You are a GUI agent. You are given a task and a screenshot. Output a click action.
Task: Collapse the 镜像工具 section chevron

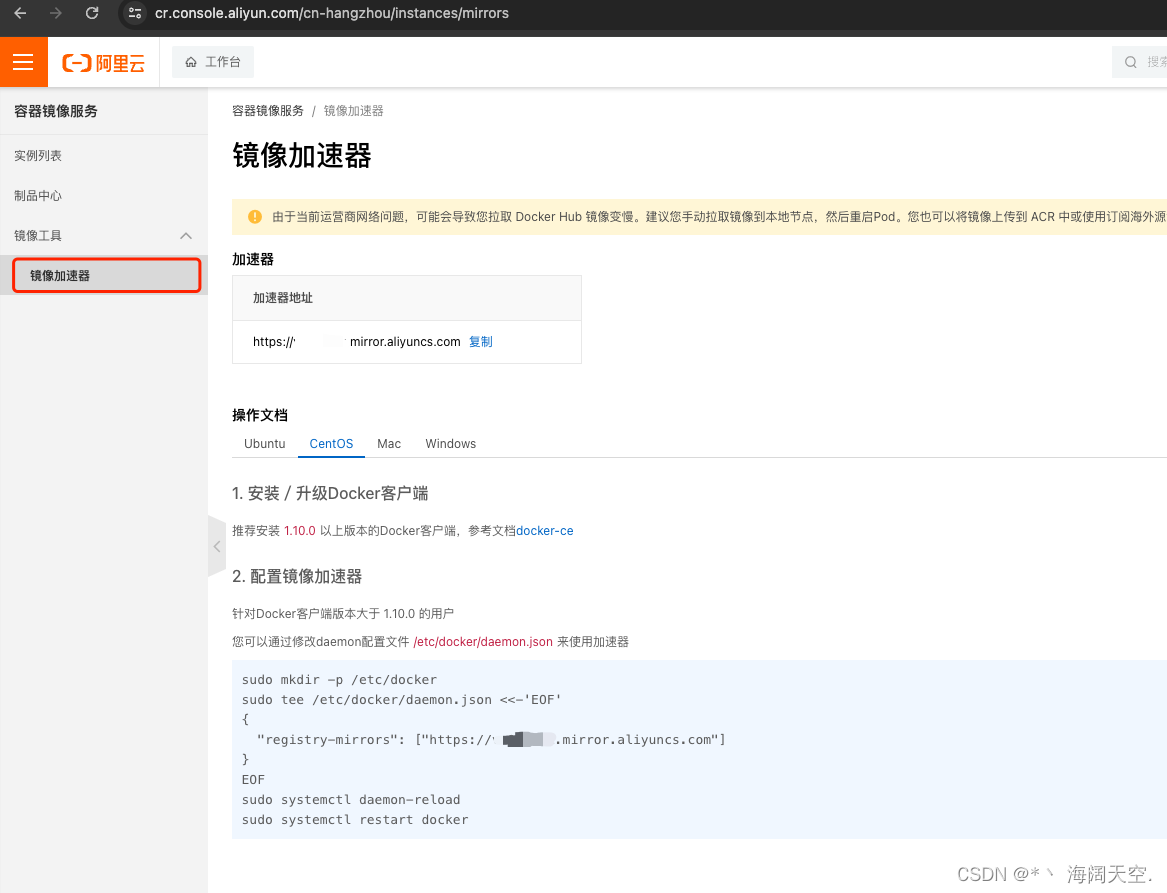pyautogui.click(x=186, y=236)
